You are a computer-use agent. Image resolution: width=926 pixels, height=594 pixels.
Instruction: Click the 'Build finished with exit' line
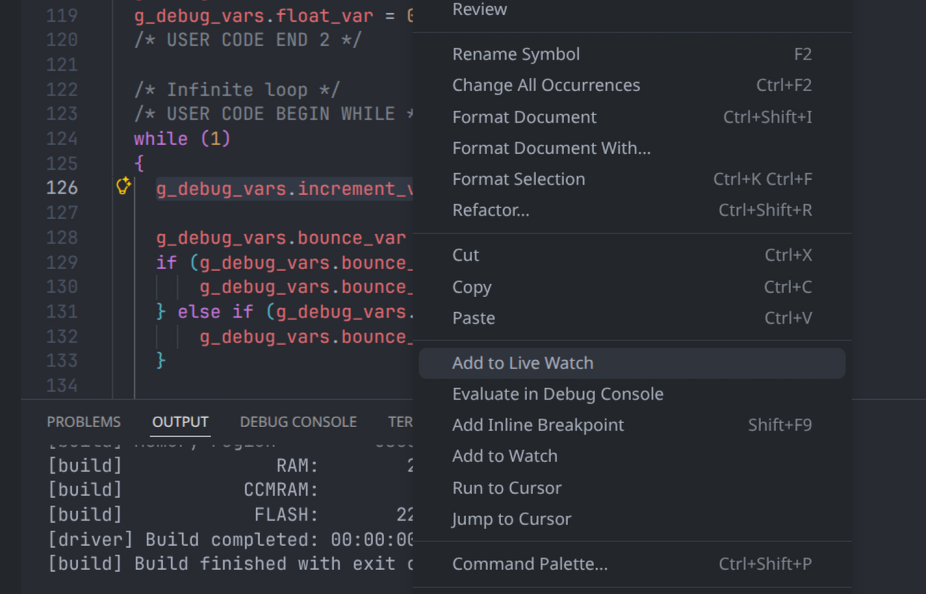pyautogui.click(x=230, y=564)
